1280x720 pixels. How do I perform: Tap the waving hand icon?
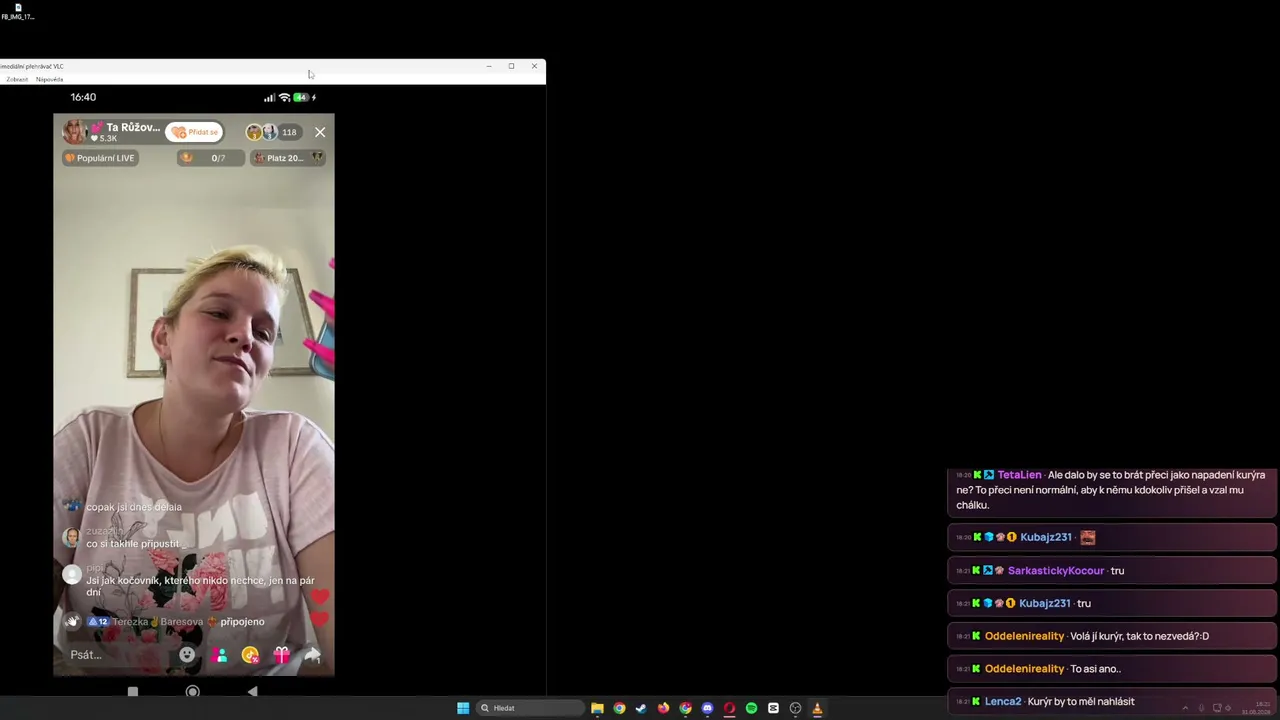coord(72,621)
